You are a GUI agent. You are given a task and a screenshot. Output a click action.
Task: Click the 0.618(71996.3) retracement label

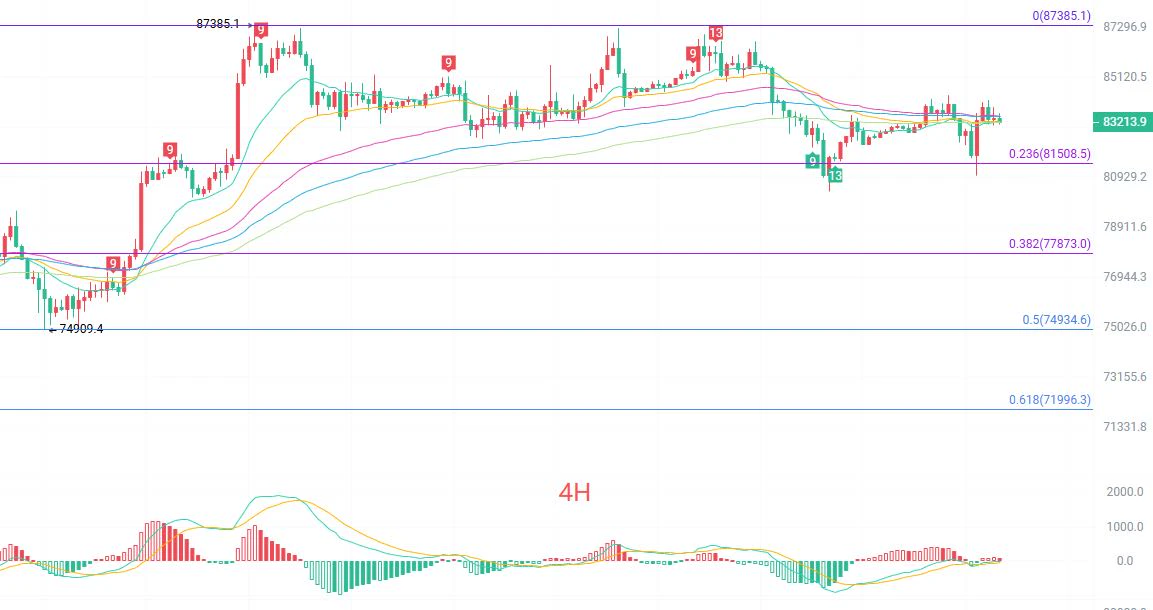coord(1049,400)
